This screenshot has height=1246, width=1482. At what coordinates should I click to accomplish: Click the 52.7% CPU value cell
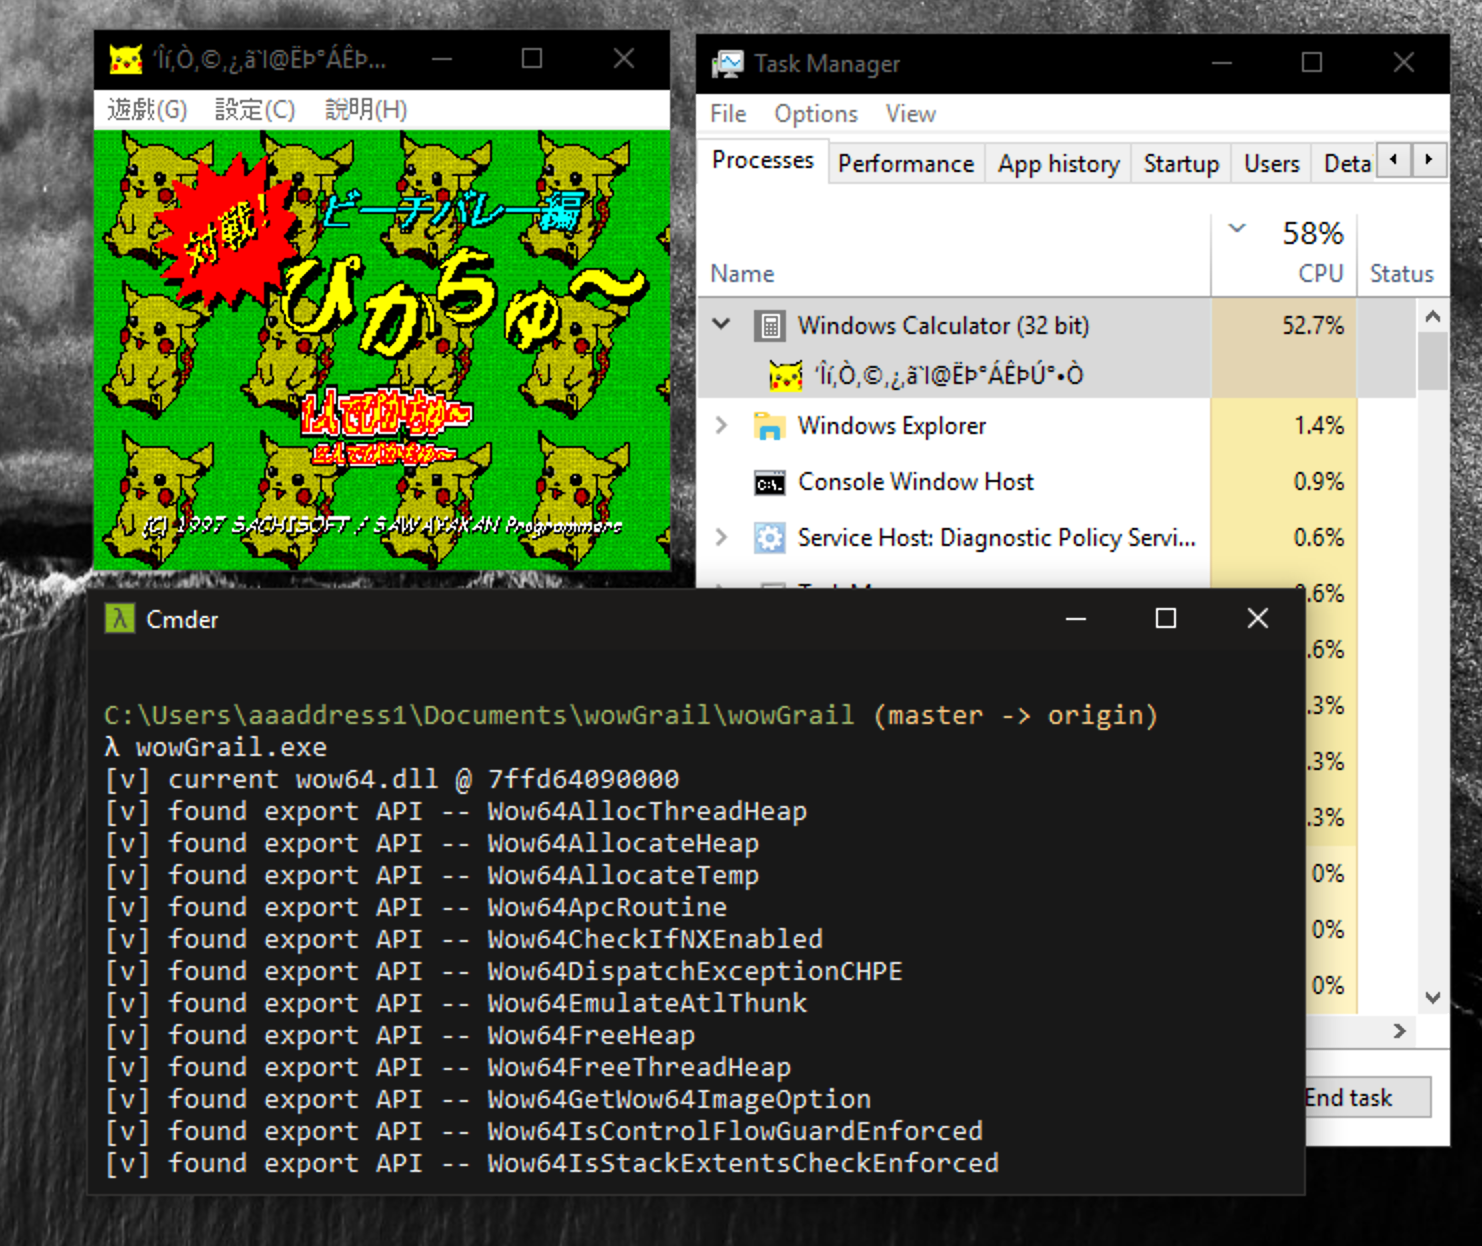[1284, 325]
